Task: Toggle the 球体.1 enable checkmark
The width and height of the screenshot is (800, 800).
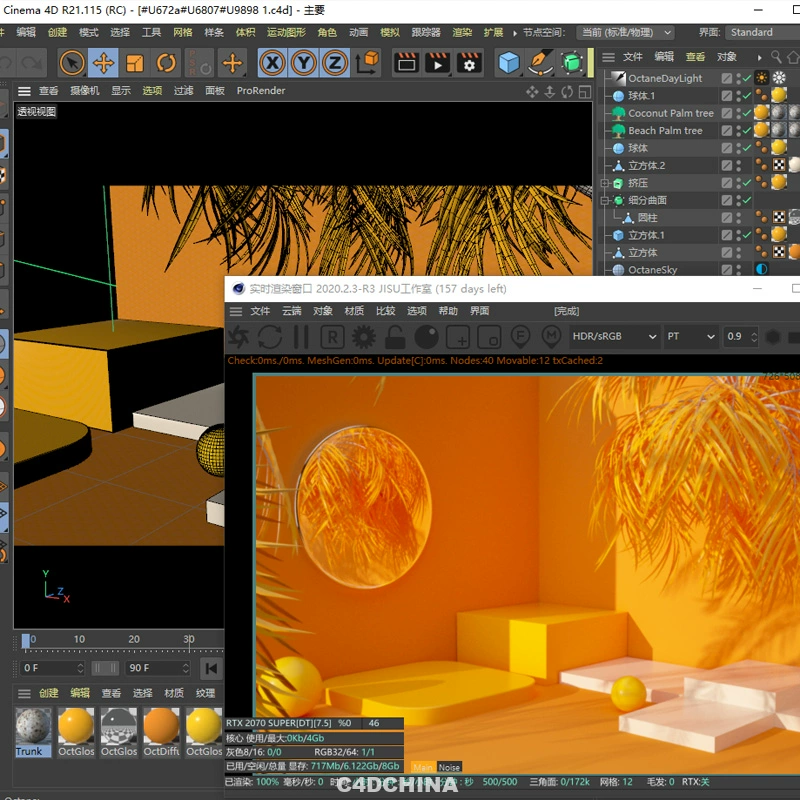Action: coord(747,96)
